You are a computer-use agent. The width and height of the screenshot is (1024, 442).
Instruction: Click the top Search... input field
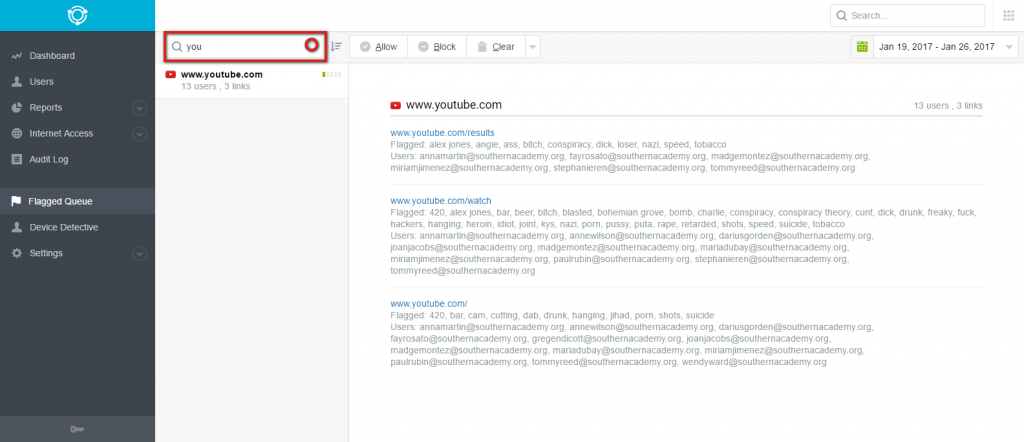tap(907, 16)
